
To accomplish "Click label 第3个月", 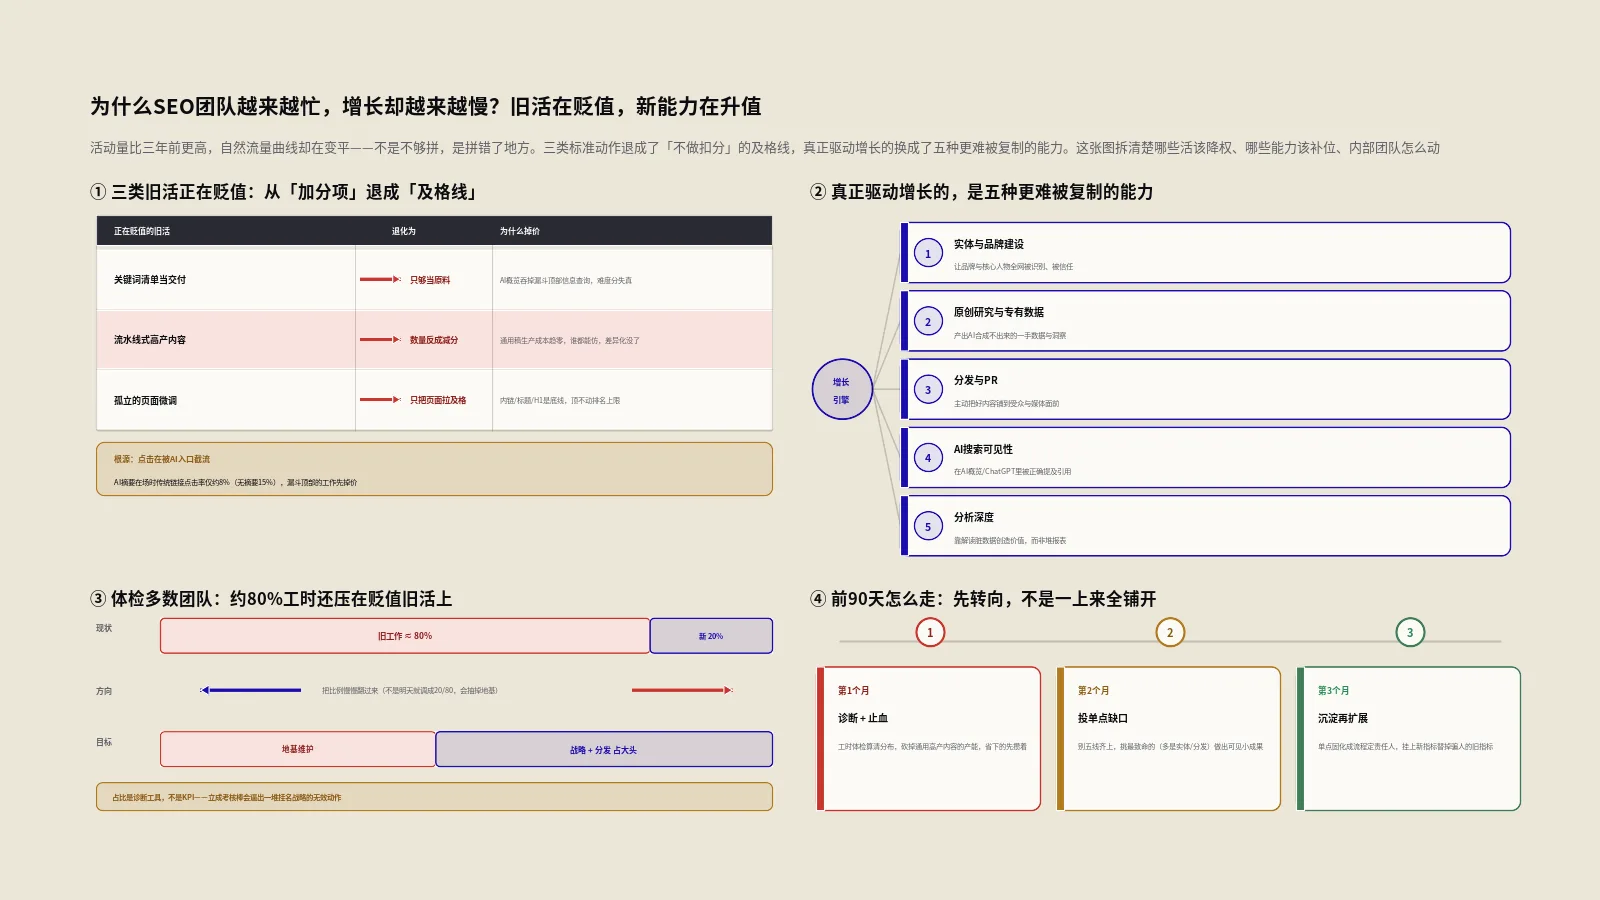I will tap(1333, 691).
